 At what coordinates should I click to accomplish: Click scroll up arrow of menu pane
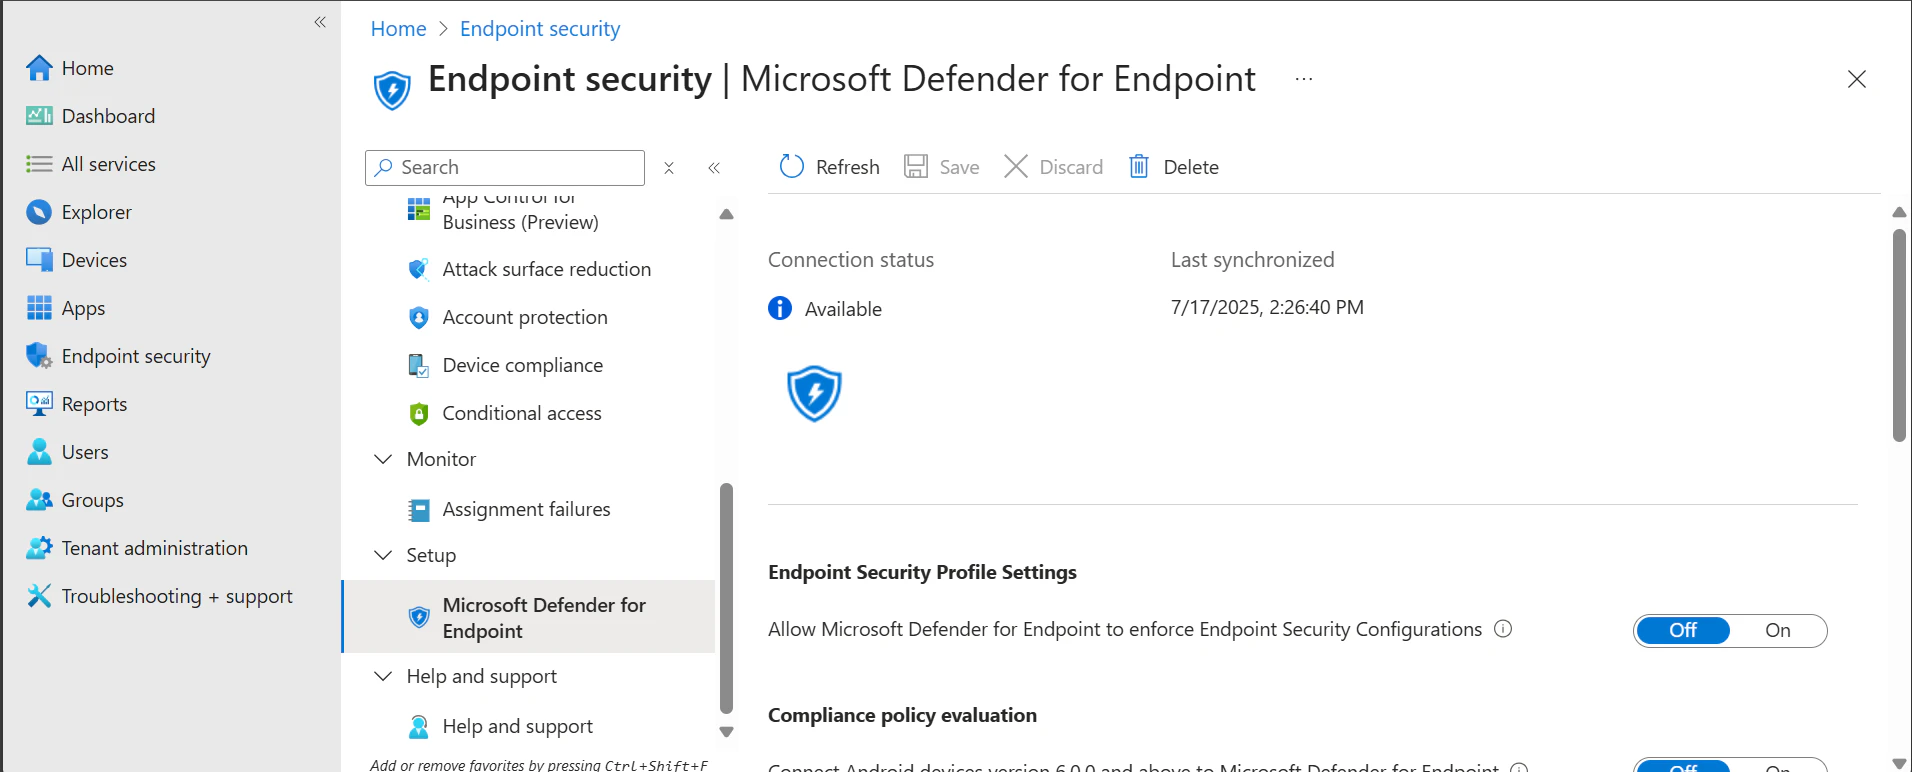point(726,214)
